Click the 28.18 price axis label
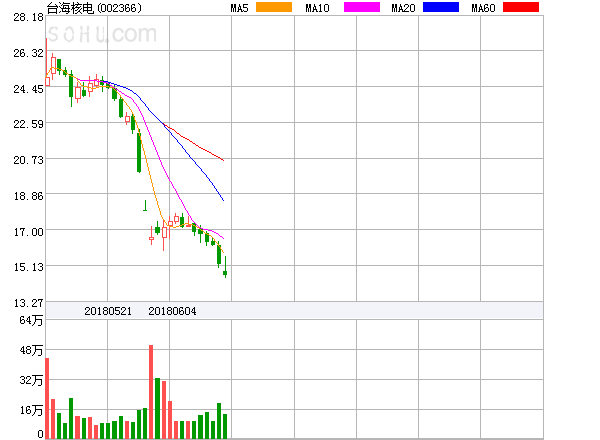 click(29, 17)
